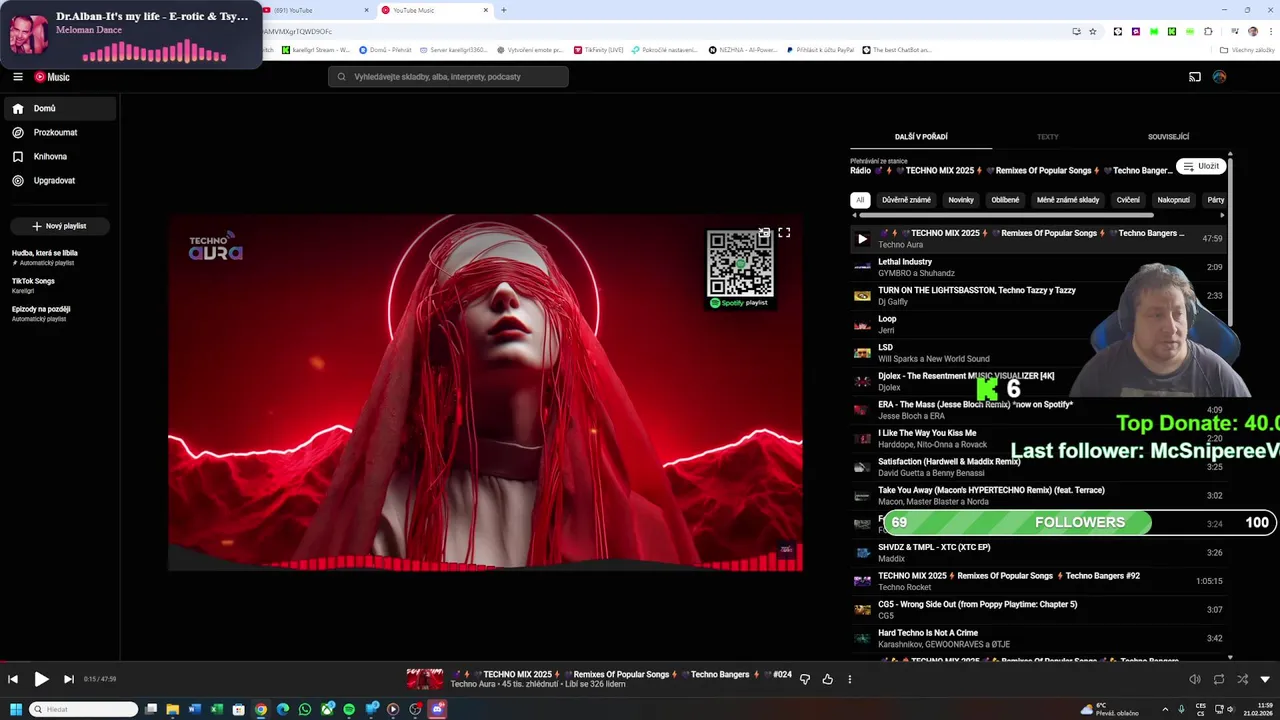Click the chips scrollbar left arrow

click(x=854, y=215)
